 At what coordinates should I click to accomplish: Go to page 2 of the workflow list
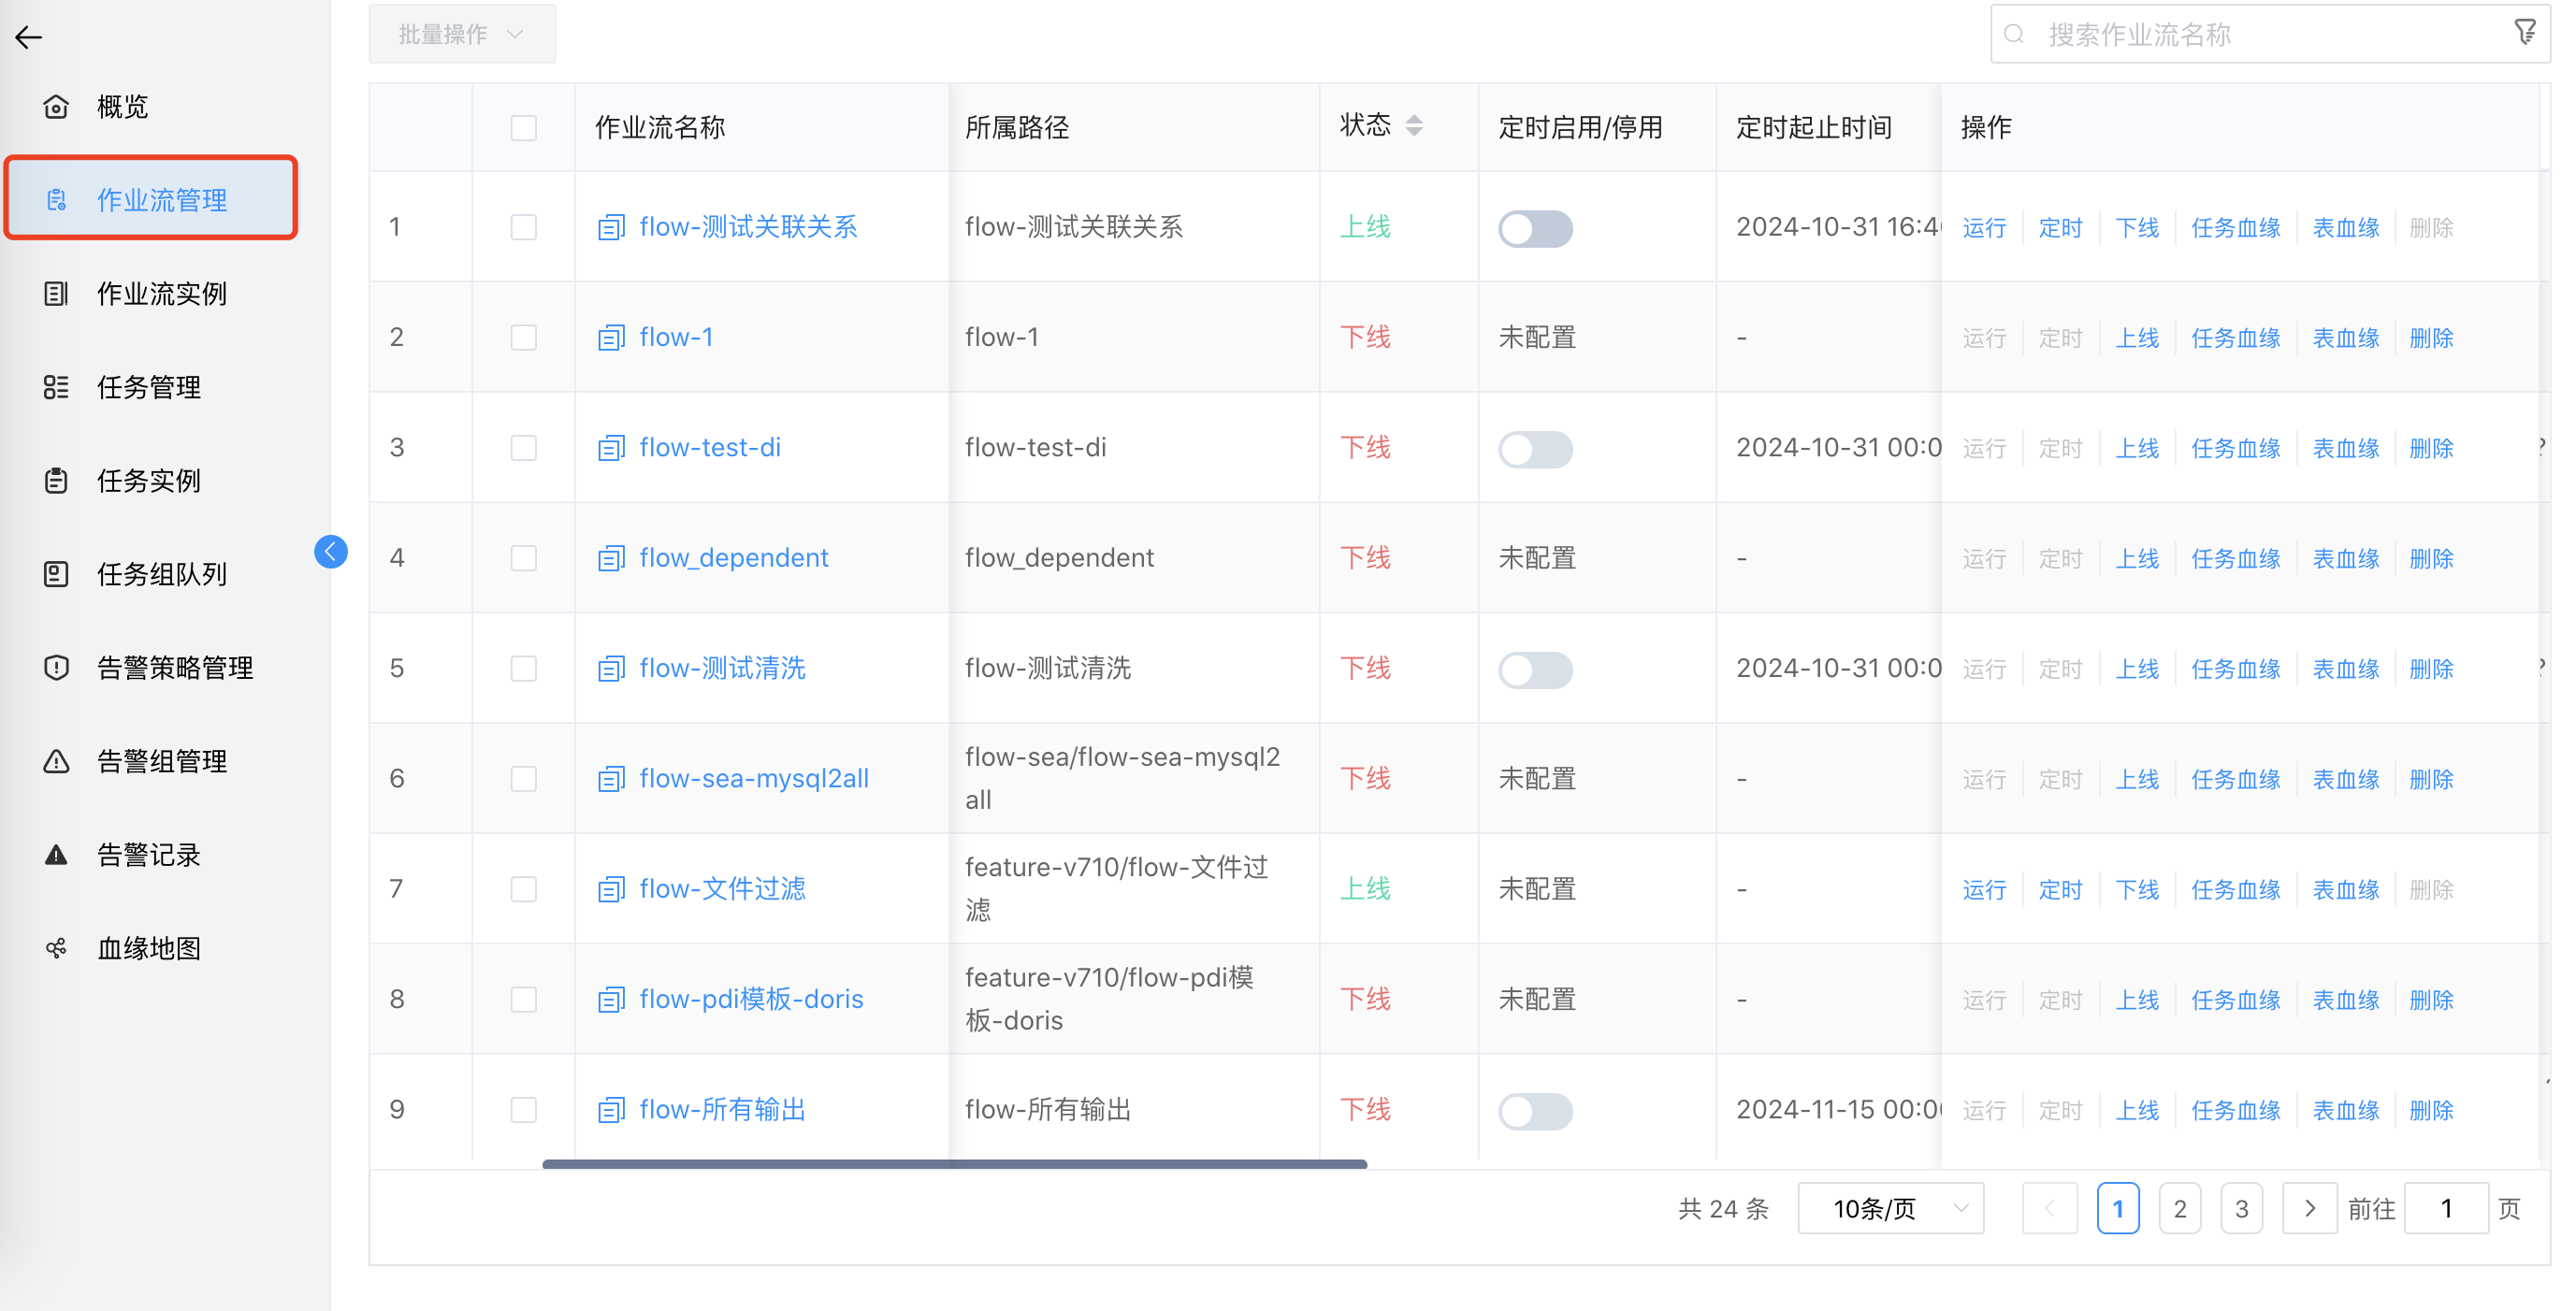click(2181, 1208)
